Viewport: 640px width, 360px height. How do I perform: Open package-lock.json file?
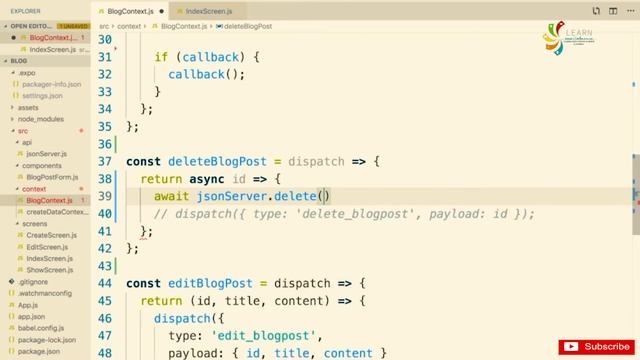tap(47, 340)
